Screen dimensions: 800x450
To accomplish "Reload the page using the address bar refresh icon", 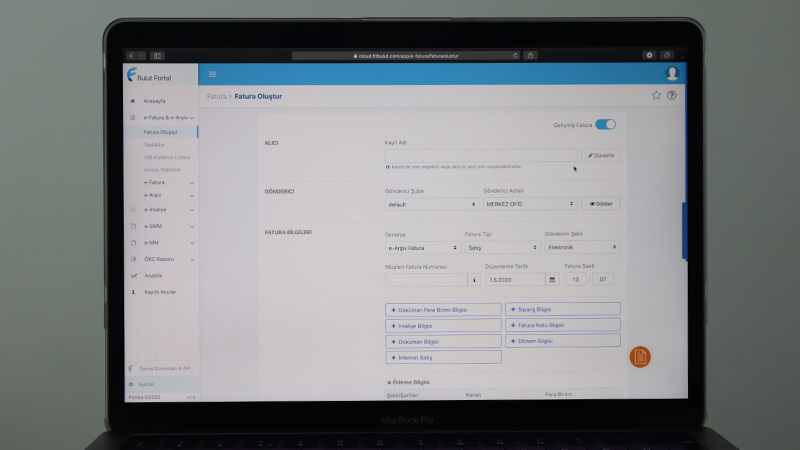I will [515, 56].
